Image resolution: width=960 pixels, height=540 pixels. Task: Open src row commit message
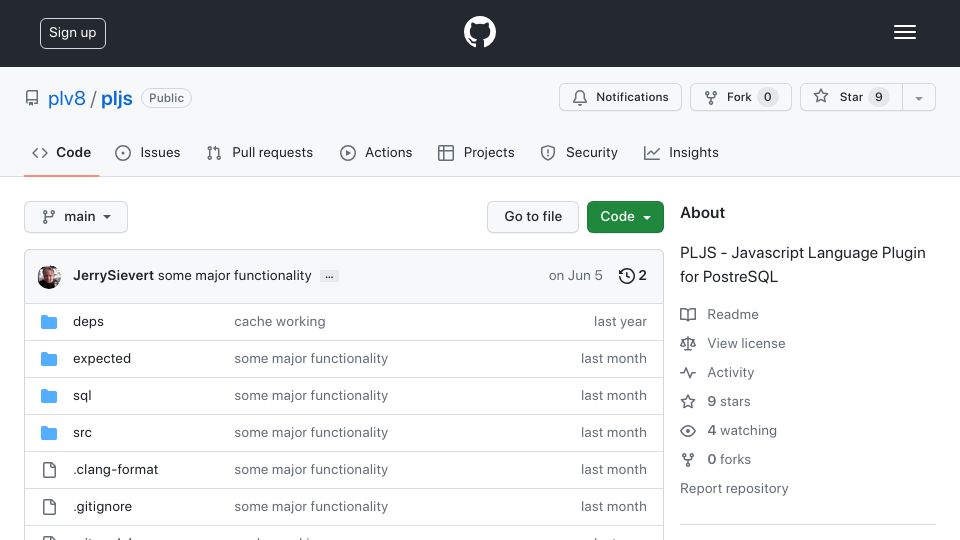(311, 433)
